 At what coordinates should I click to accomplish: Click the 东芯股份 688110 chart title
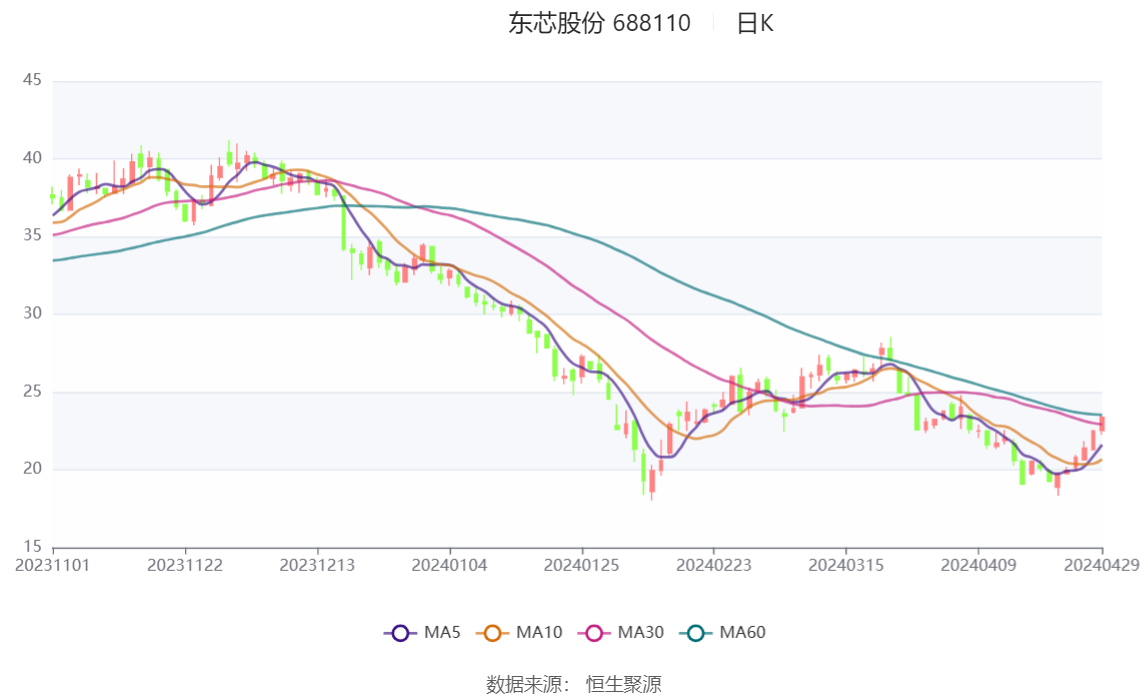click(x=599, y=24)
